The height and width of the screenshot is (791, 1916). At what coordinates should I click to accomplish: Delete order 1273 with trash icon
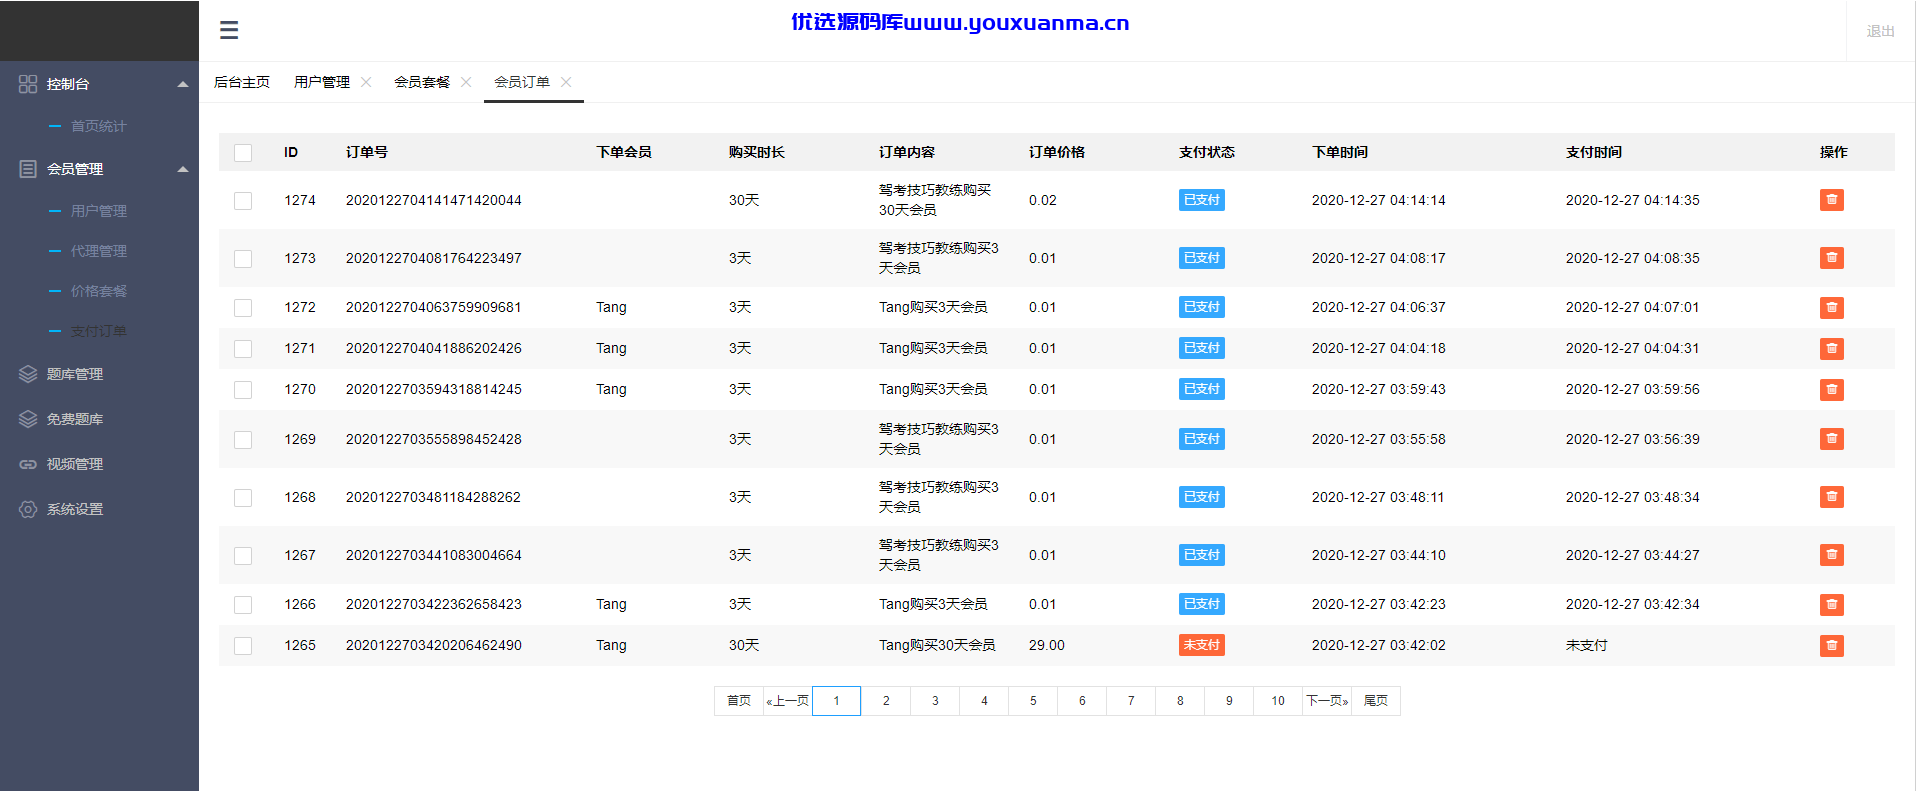(1832, 258)
